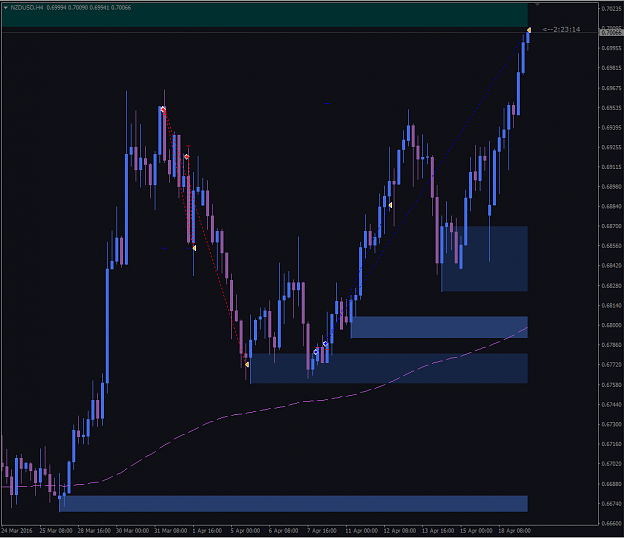
Task: Click the NZDUSD,H4 chart title
Action: [27, 8]
